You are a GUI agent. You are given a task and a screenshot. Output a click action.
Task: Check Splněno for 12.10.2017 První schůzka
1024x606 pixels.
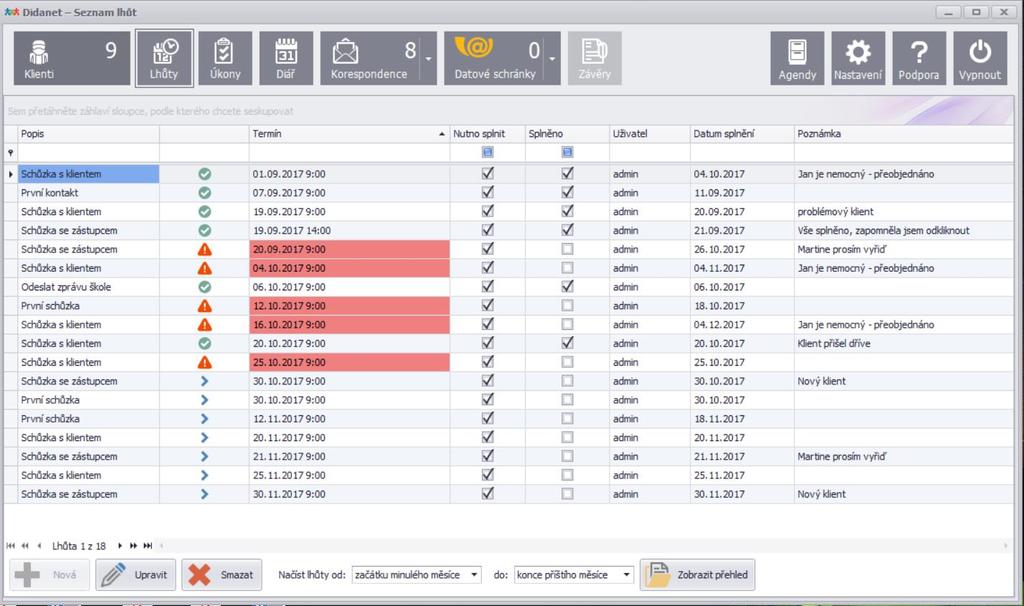point(568,306)
